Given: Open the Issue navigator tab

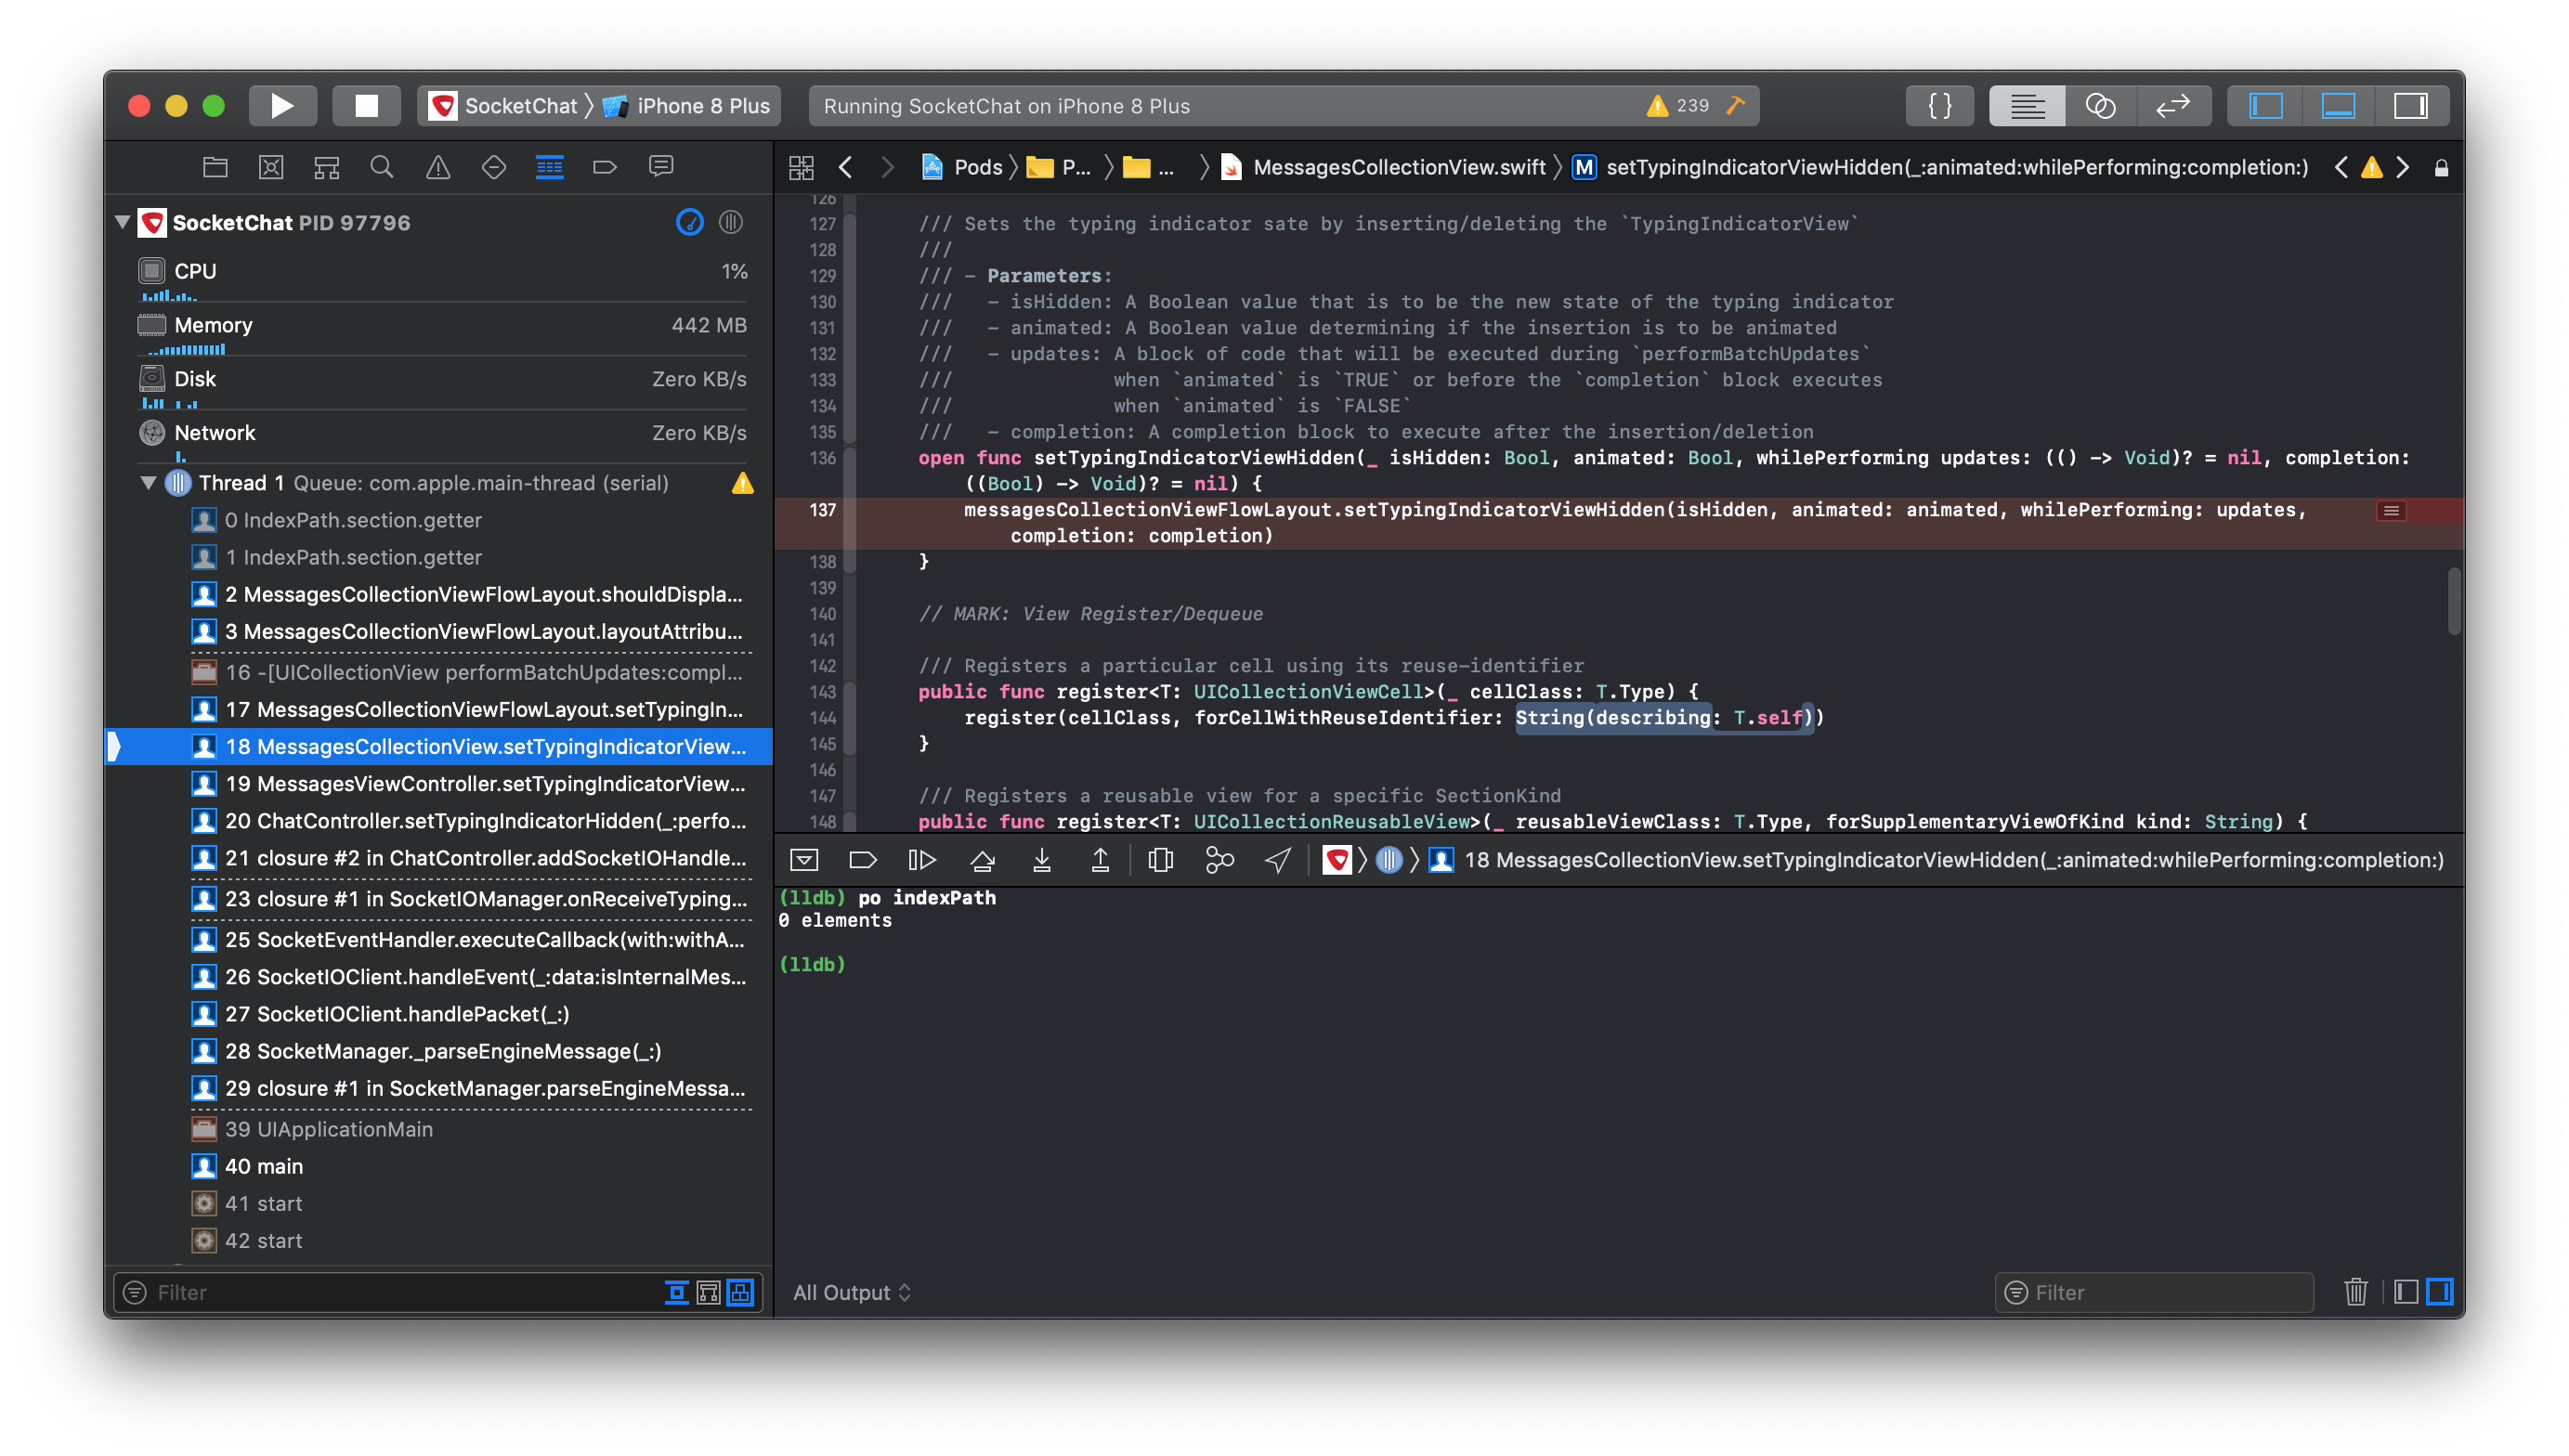Looking at the screenshot, I should (x=438, y=167).
